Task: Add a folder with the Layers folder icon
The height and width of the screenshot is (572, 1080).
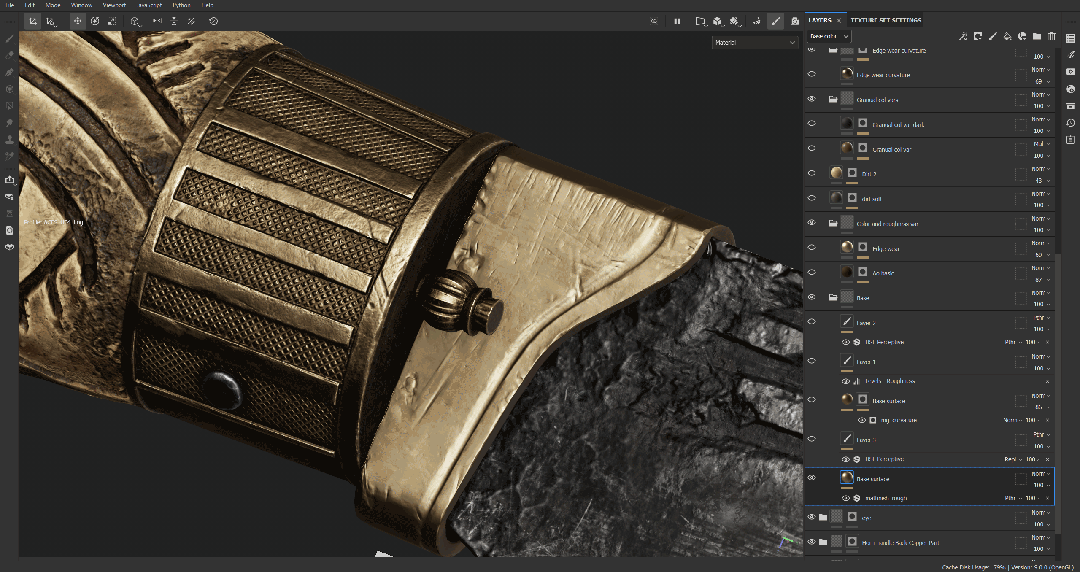Action: (x=1037, y=36)
